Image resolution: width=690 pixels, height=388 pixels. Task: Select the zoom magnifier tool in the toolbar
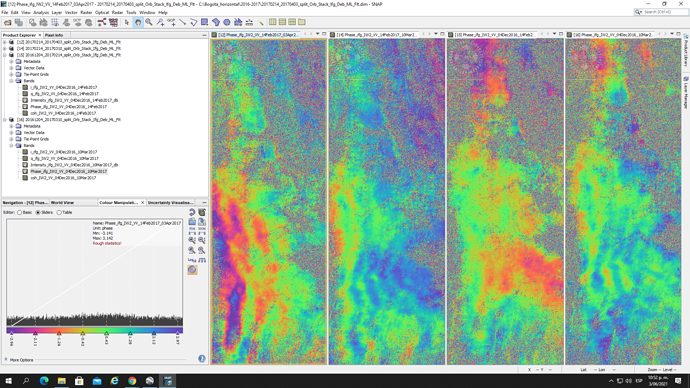point(149,22)
